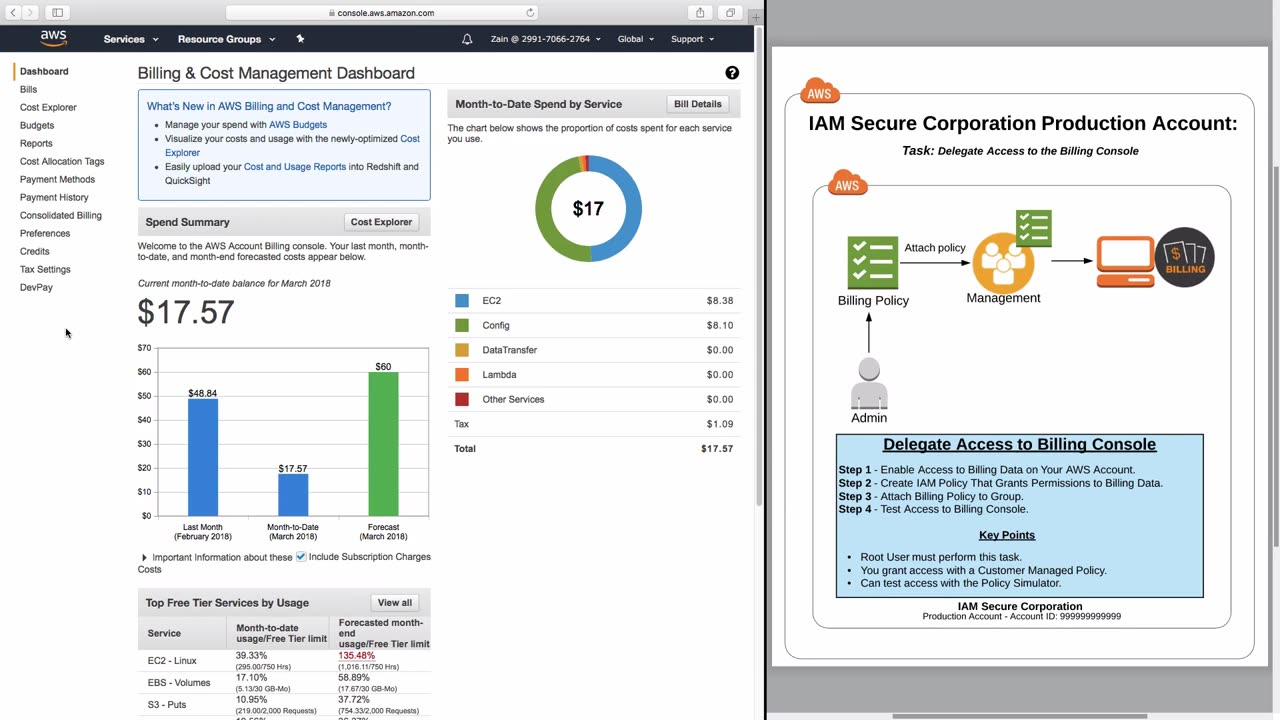Click the Month-to-Date $17.57 bar
Screen dimensions: 1280x720
pyautogui.click(x=293, y=495)
